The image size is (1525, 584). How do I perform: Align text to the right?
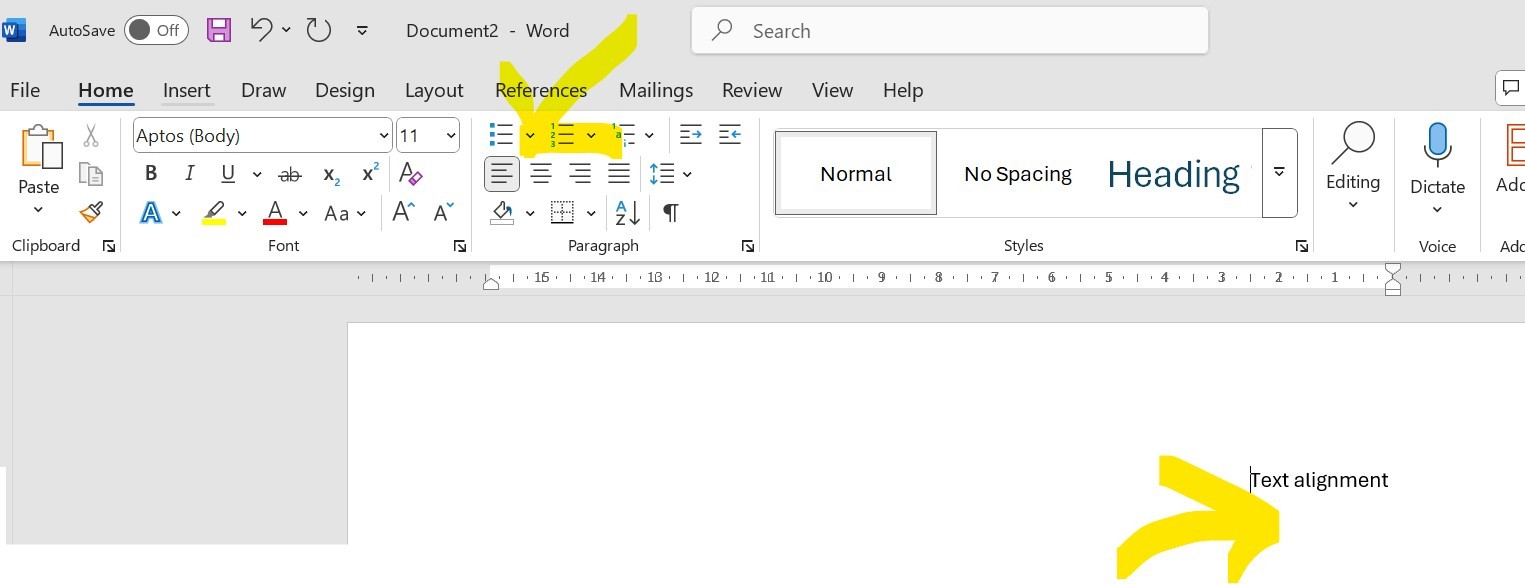coord(580,173)
